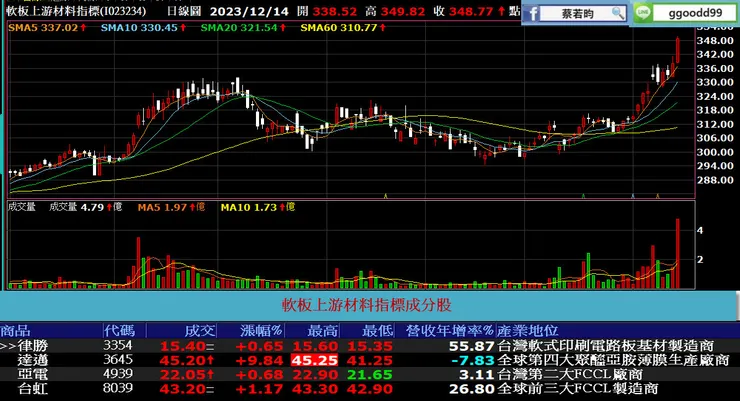
Task: Click the ggoodd99 LINE ID field
Action: point(696,13)
